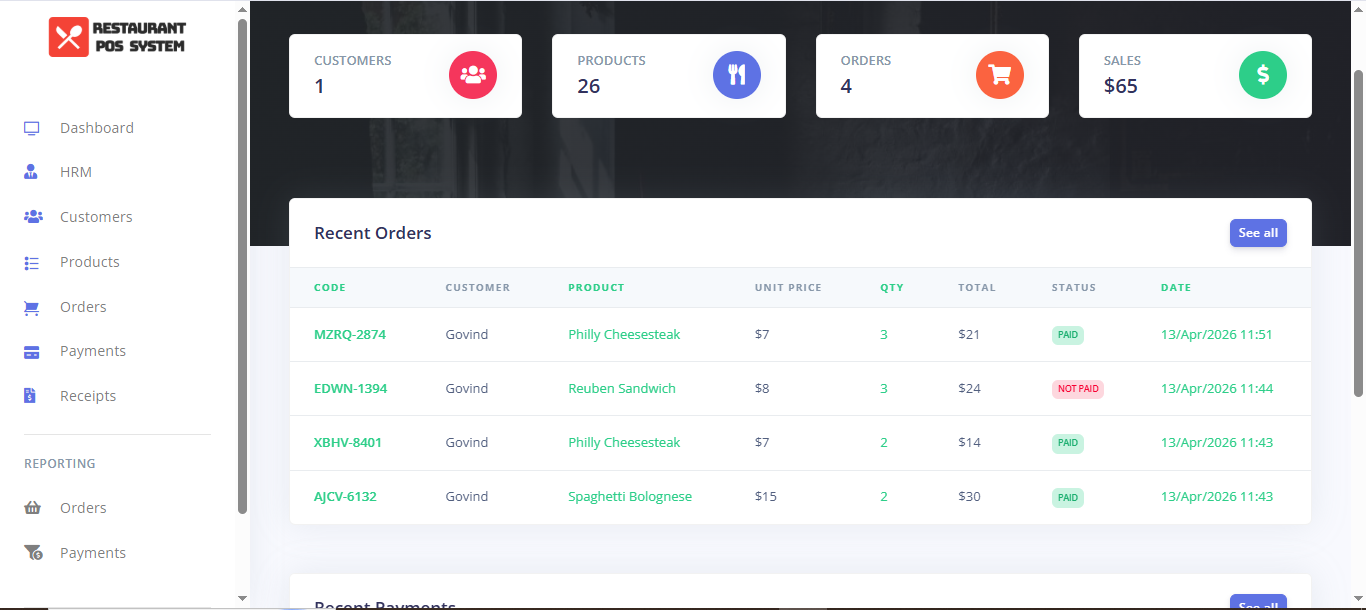Image resolution: width=1366 pixels, height=610 pixels.
Task: Open order code EDWN-1394
Action: point(350,389)
